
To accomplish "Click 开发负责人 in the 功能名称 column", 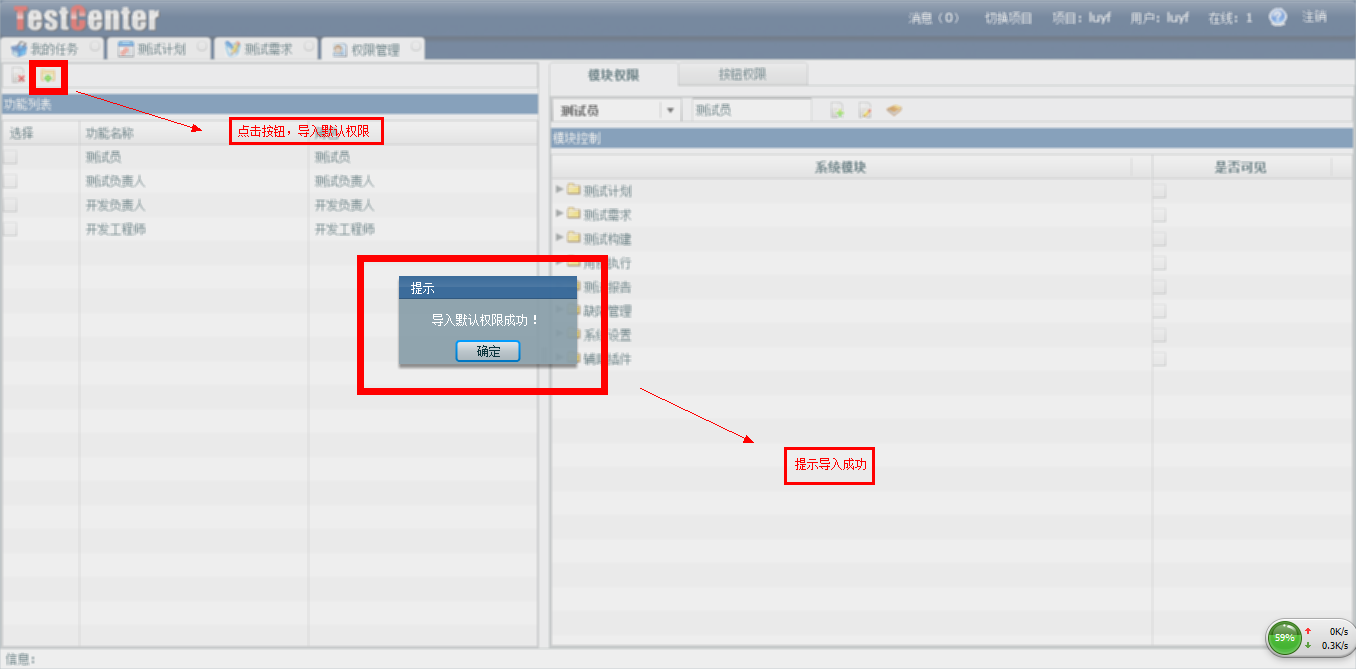I will 116,205.
